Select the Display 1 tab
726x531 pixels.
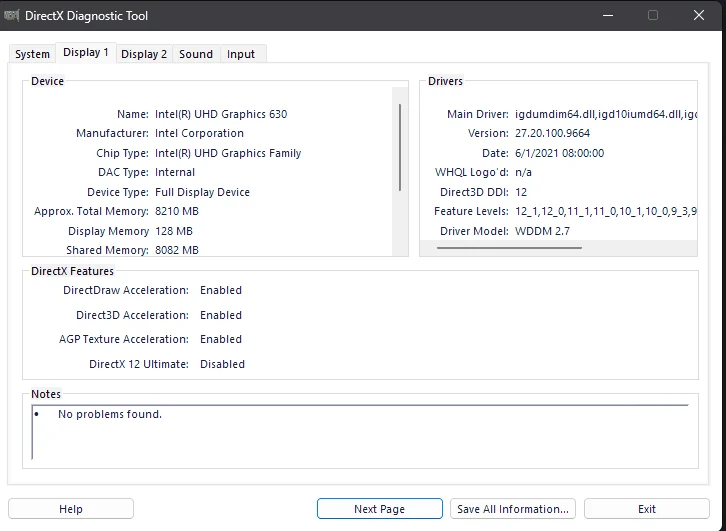86,52
